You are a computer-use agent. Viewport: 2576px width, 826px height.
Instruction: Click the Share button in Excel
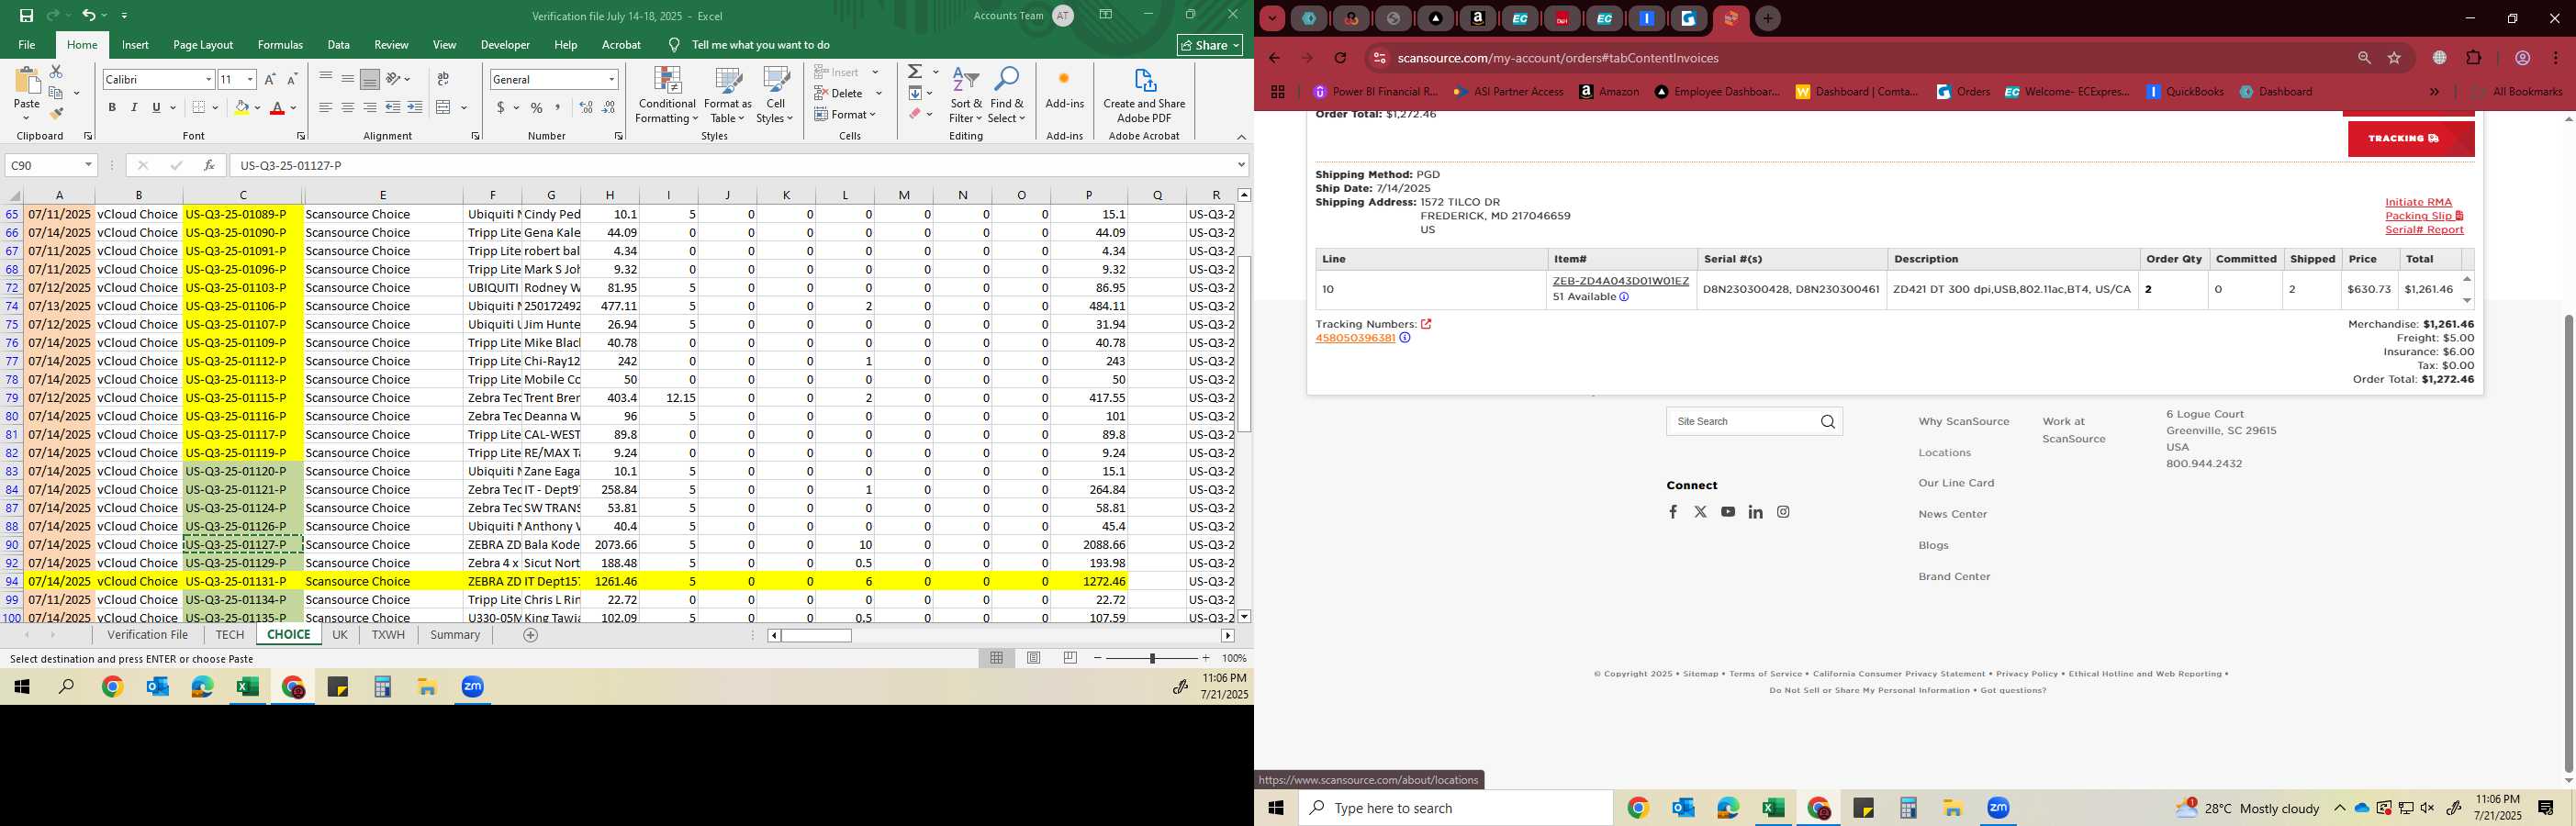tap(1210, 45)
